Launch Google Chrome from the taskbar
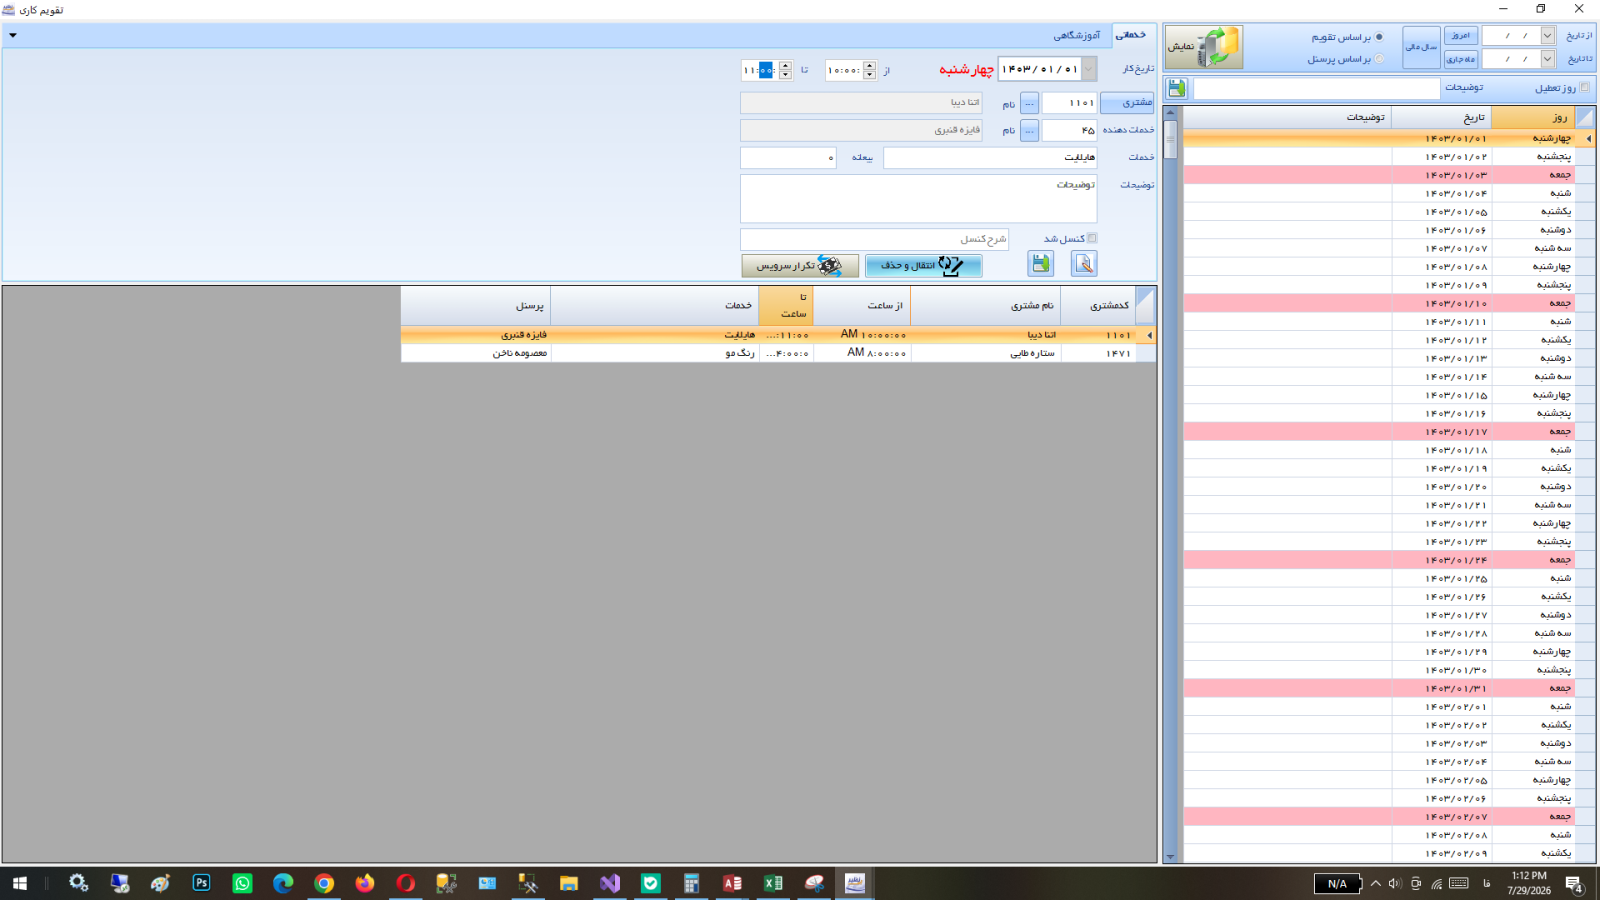Viewport: 1600px width, 900px height. point(324,883)
